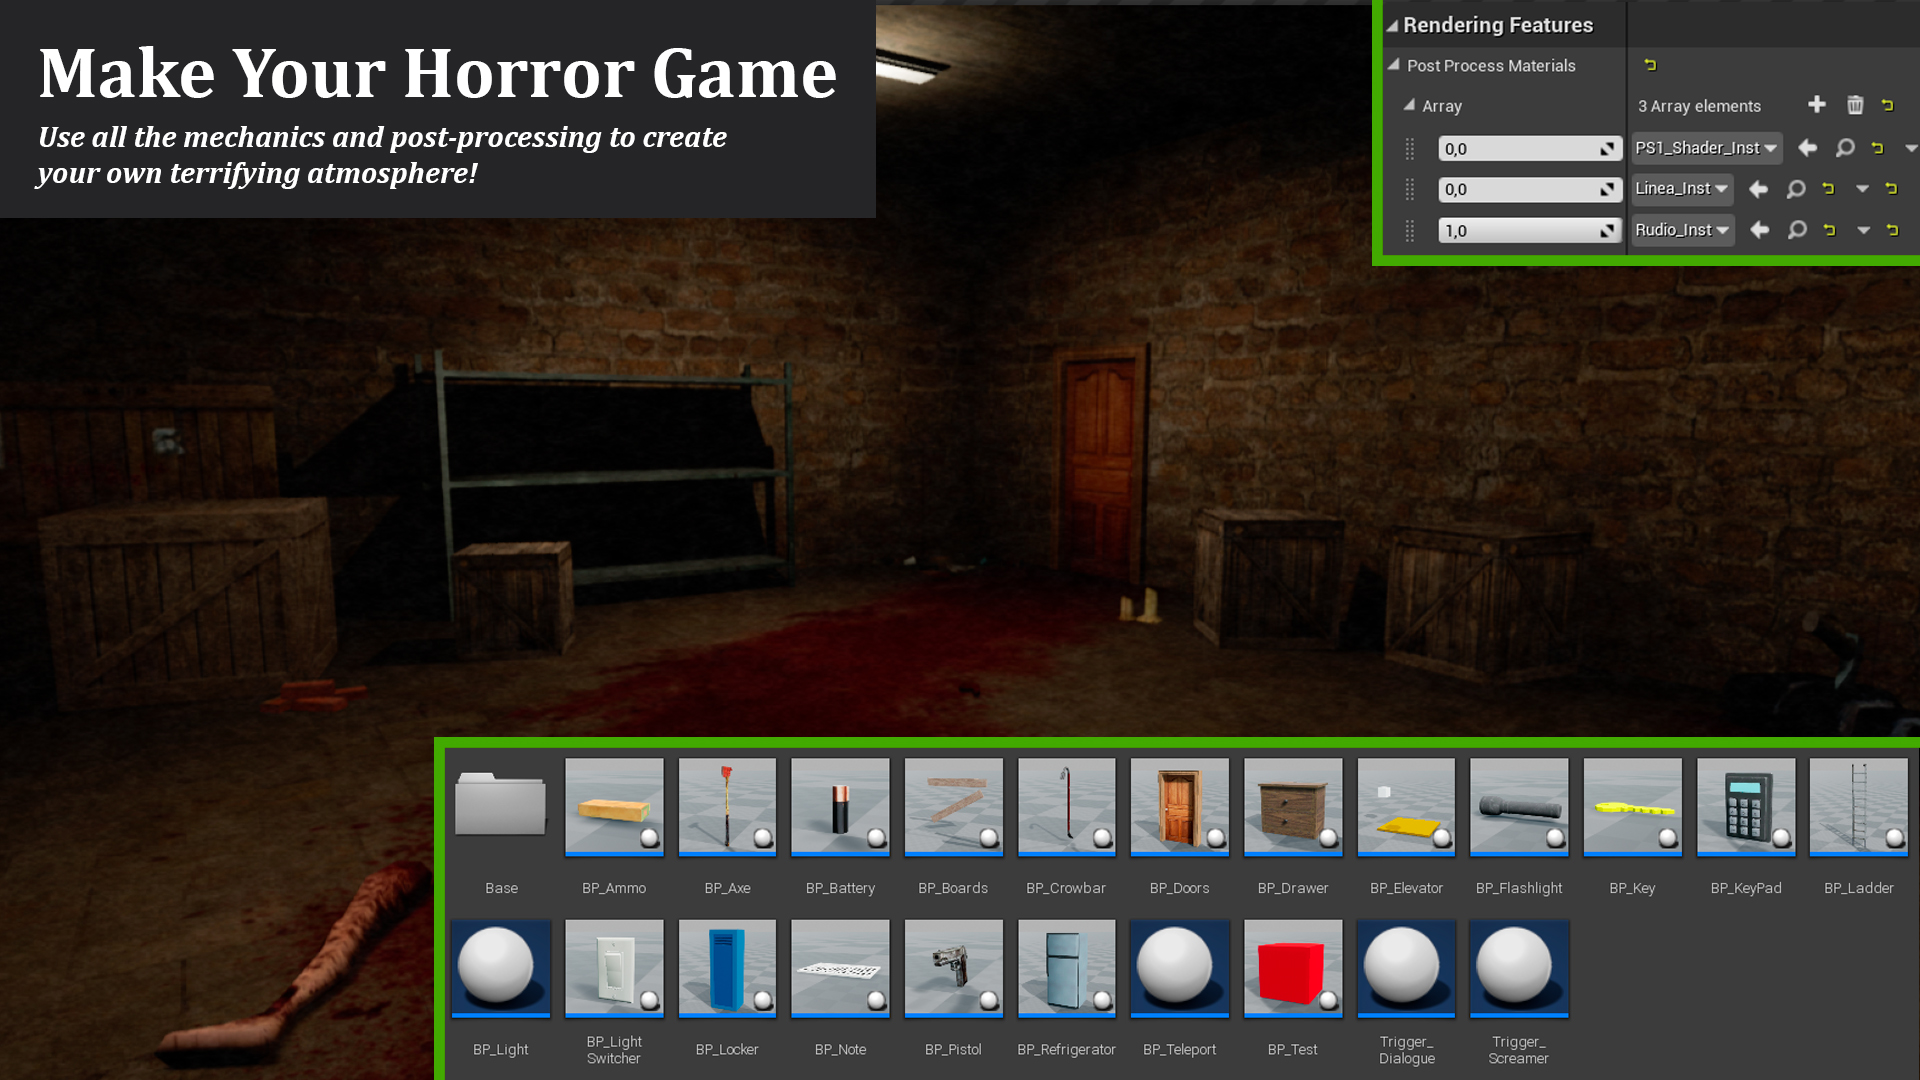Browse to PS1_Shader_Inst with magnifier icon
The width and height of the screenshot is (1920, 1080).
[x=1845, y=148]
